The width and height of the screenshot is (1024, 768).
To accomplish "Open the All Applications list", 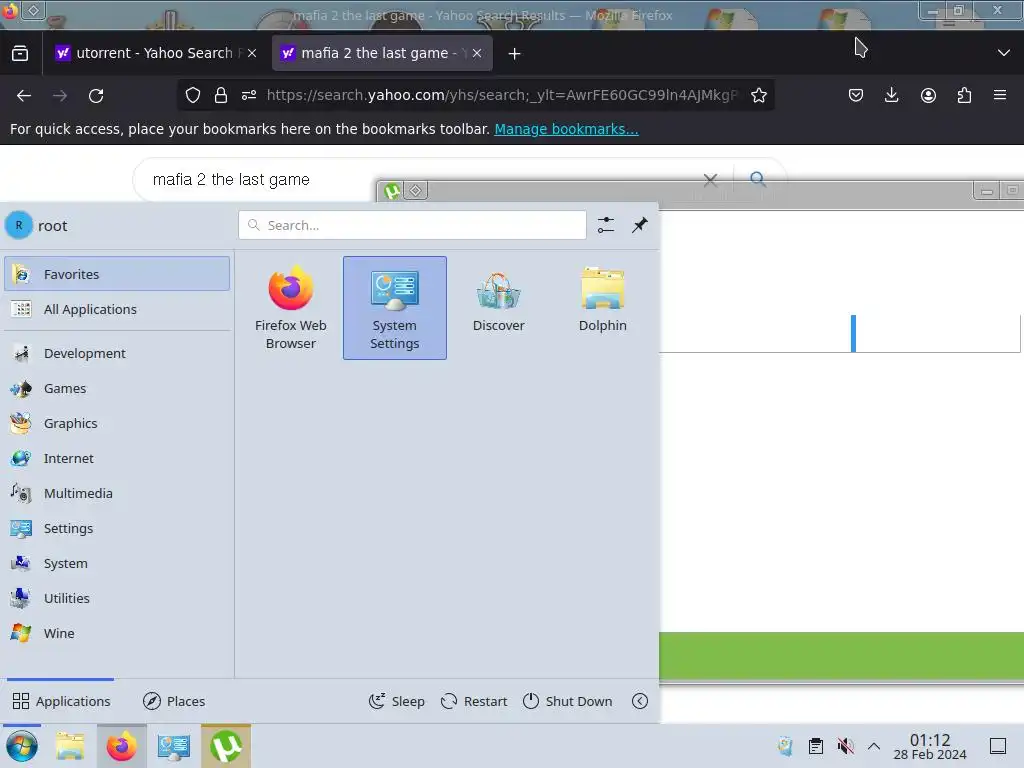I will 117,309.
